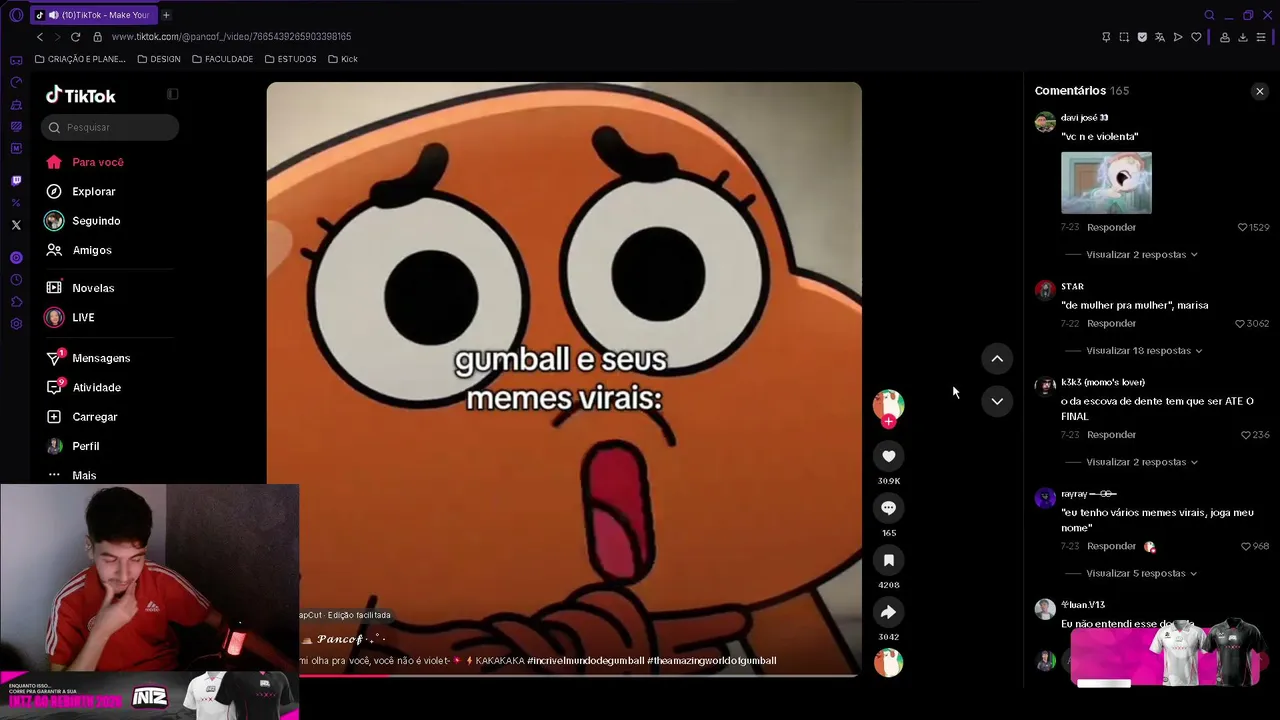Open the DESIGN bookmarks folder

(159, 59)
